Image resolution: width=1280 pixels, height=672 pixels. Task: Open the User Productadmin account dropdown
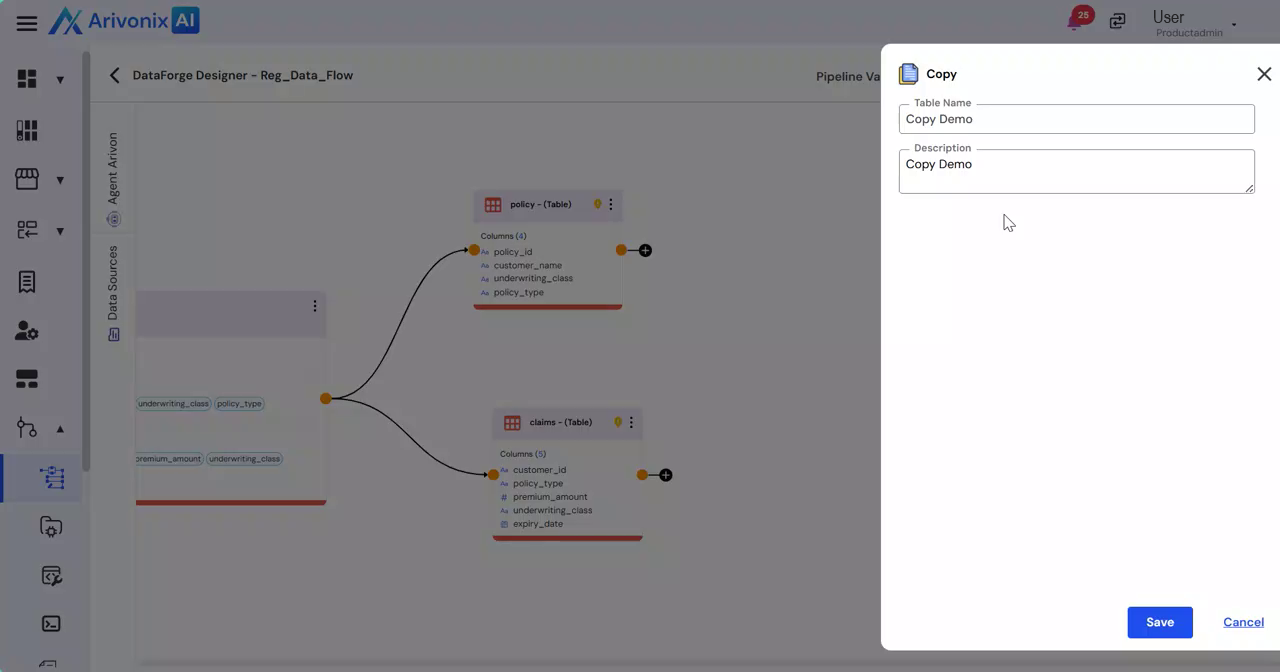pyautogui.click(x=1195, y=23)
